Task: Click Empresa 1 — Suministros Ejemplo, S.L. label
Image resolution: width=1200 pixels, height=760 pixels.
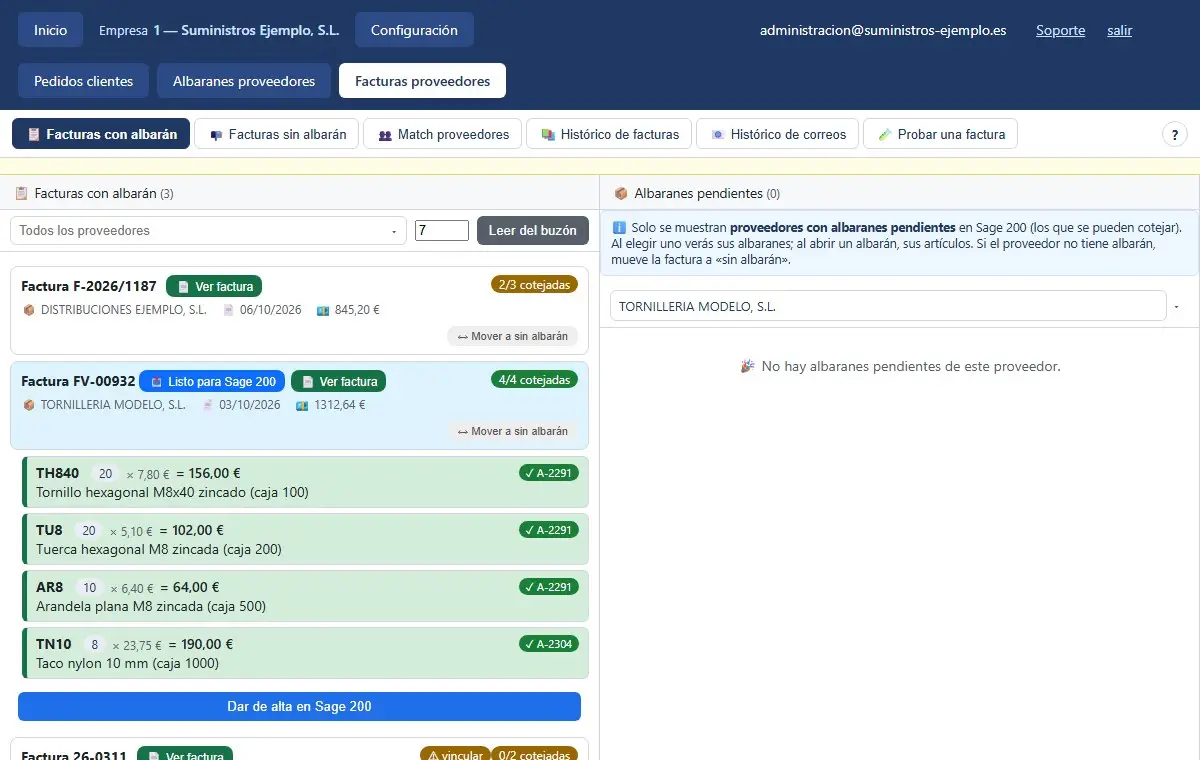Action: click(x=219, y=30)
